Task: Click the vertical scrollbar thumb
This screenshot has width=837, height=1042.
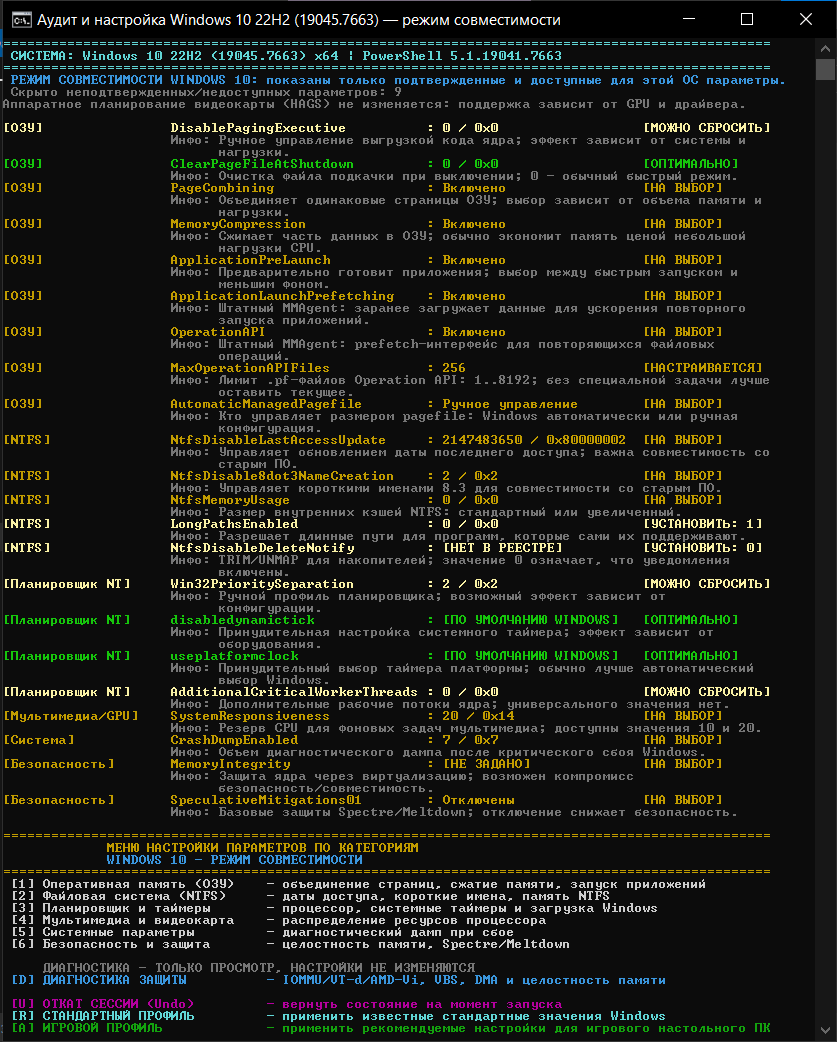Action: click(x=825, y=70)
